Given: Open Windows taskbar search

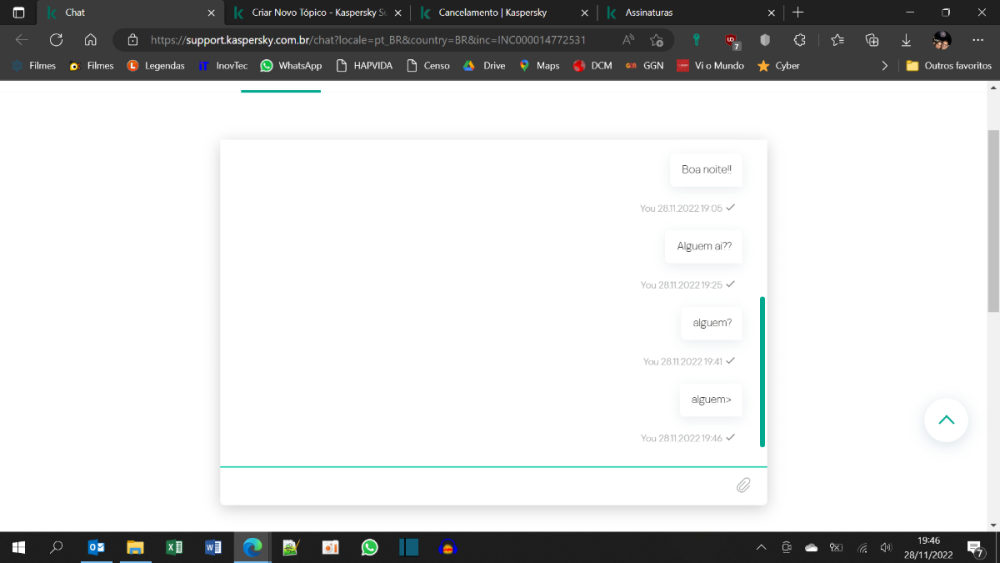Looking at the screenshot, I should 57,548.
